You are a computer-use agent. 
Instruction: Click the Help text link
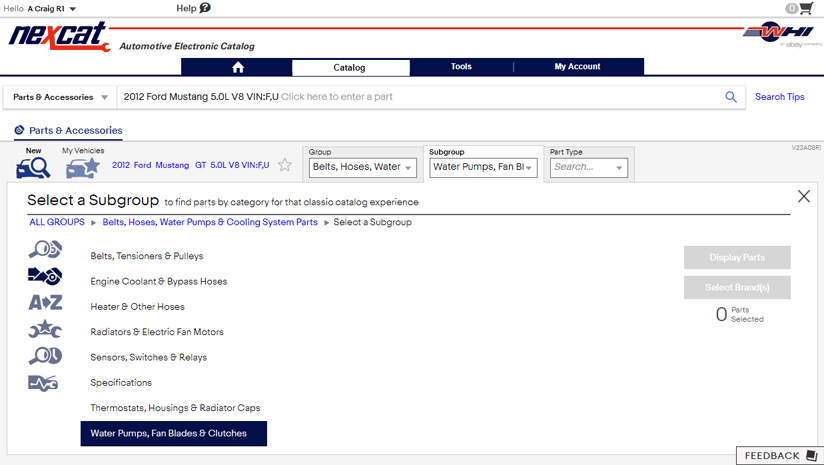186,8
